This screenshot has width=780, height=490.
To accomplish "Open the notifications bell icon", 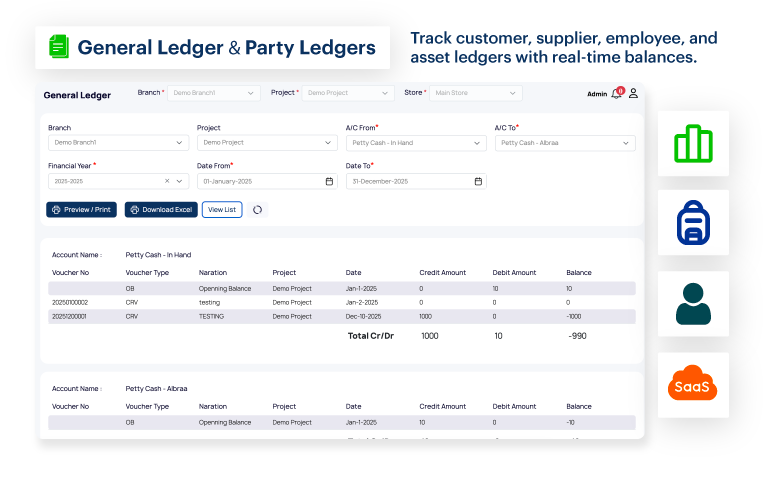I will click(616, 94).
